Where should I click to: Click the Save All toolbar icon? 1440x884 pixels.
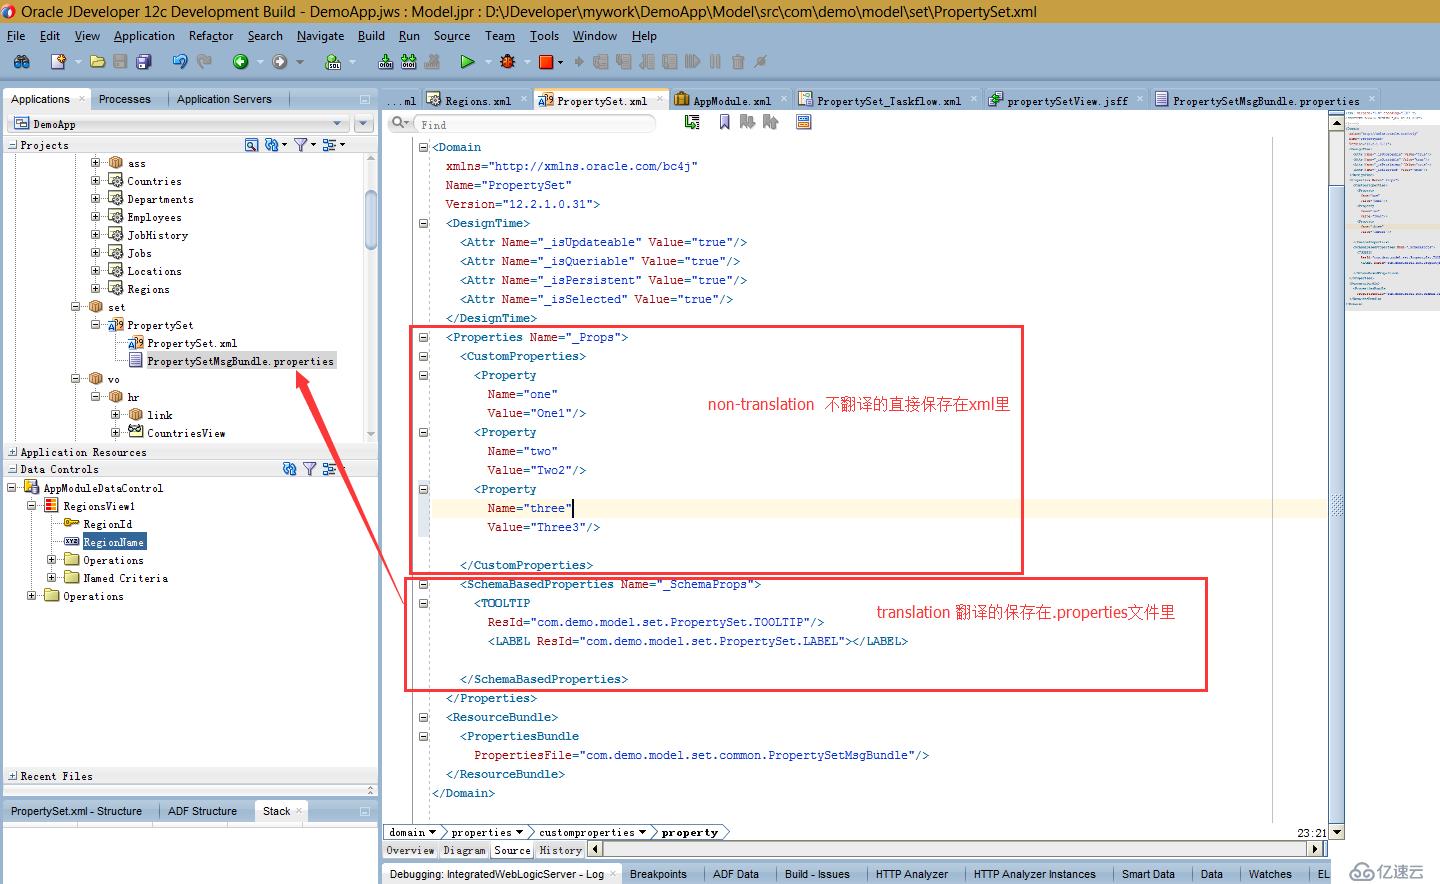click(x=143, y=62)
